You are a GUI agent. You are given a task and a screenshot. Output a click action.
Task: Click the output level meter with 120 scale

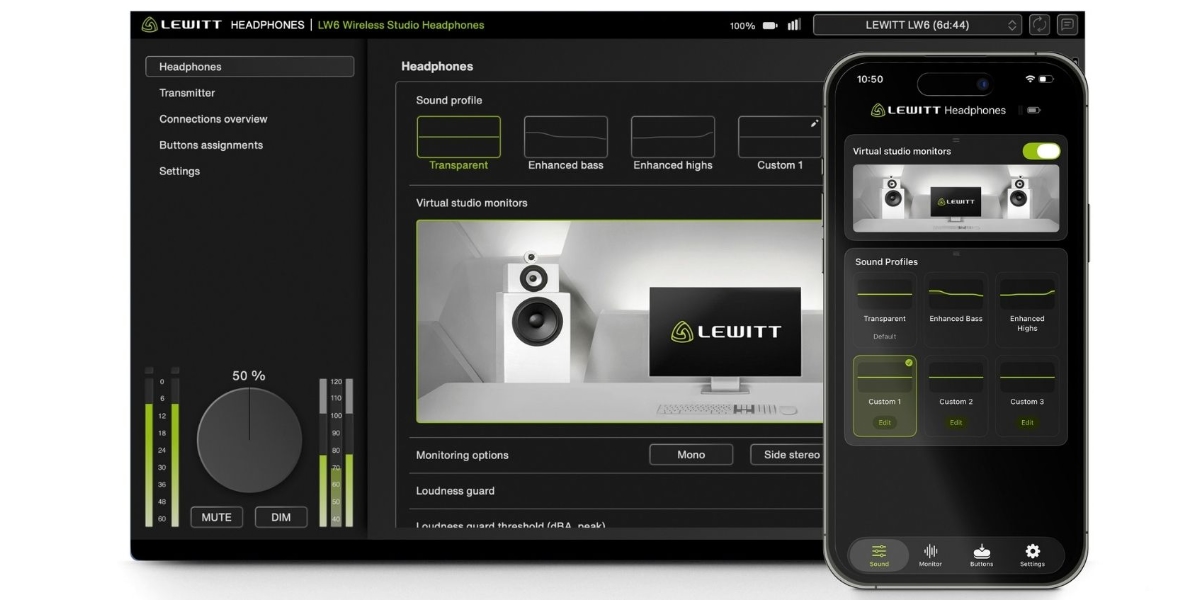click(x=336, y=452)
